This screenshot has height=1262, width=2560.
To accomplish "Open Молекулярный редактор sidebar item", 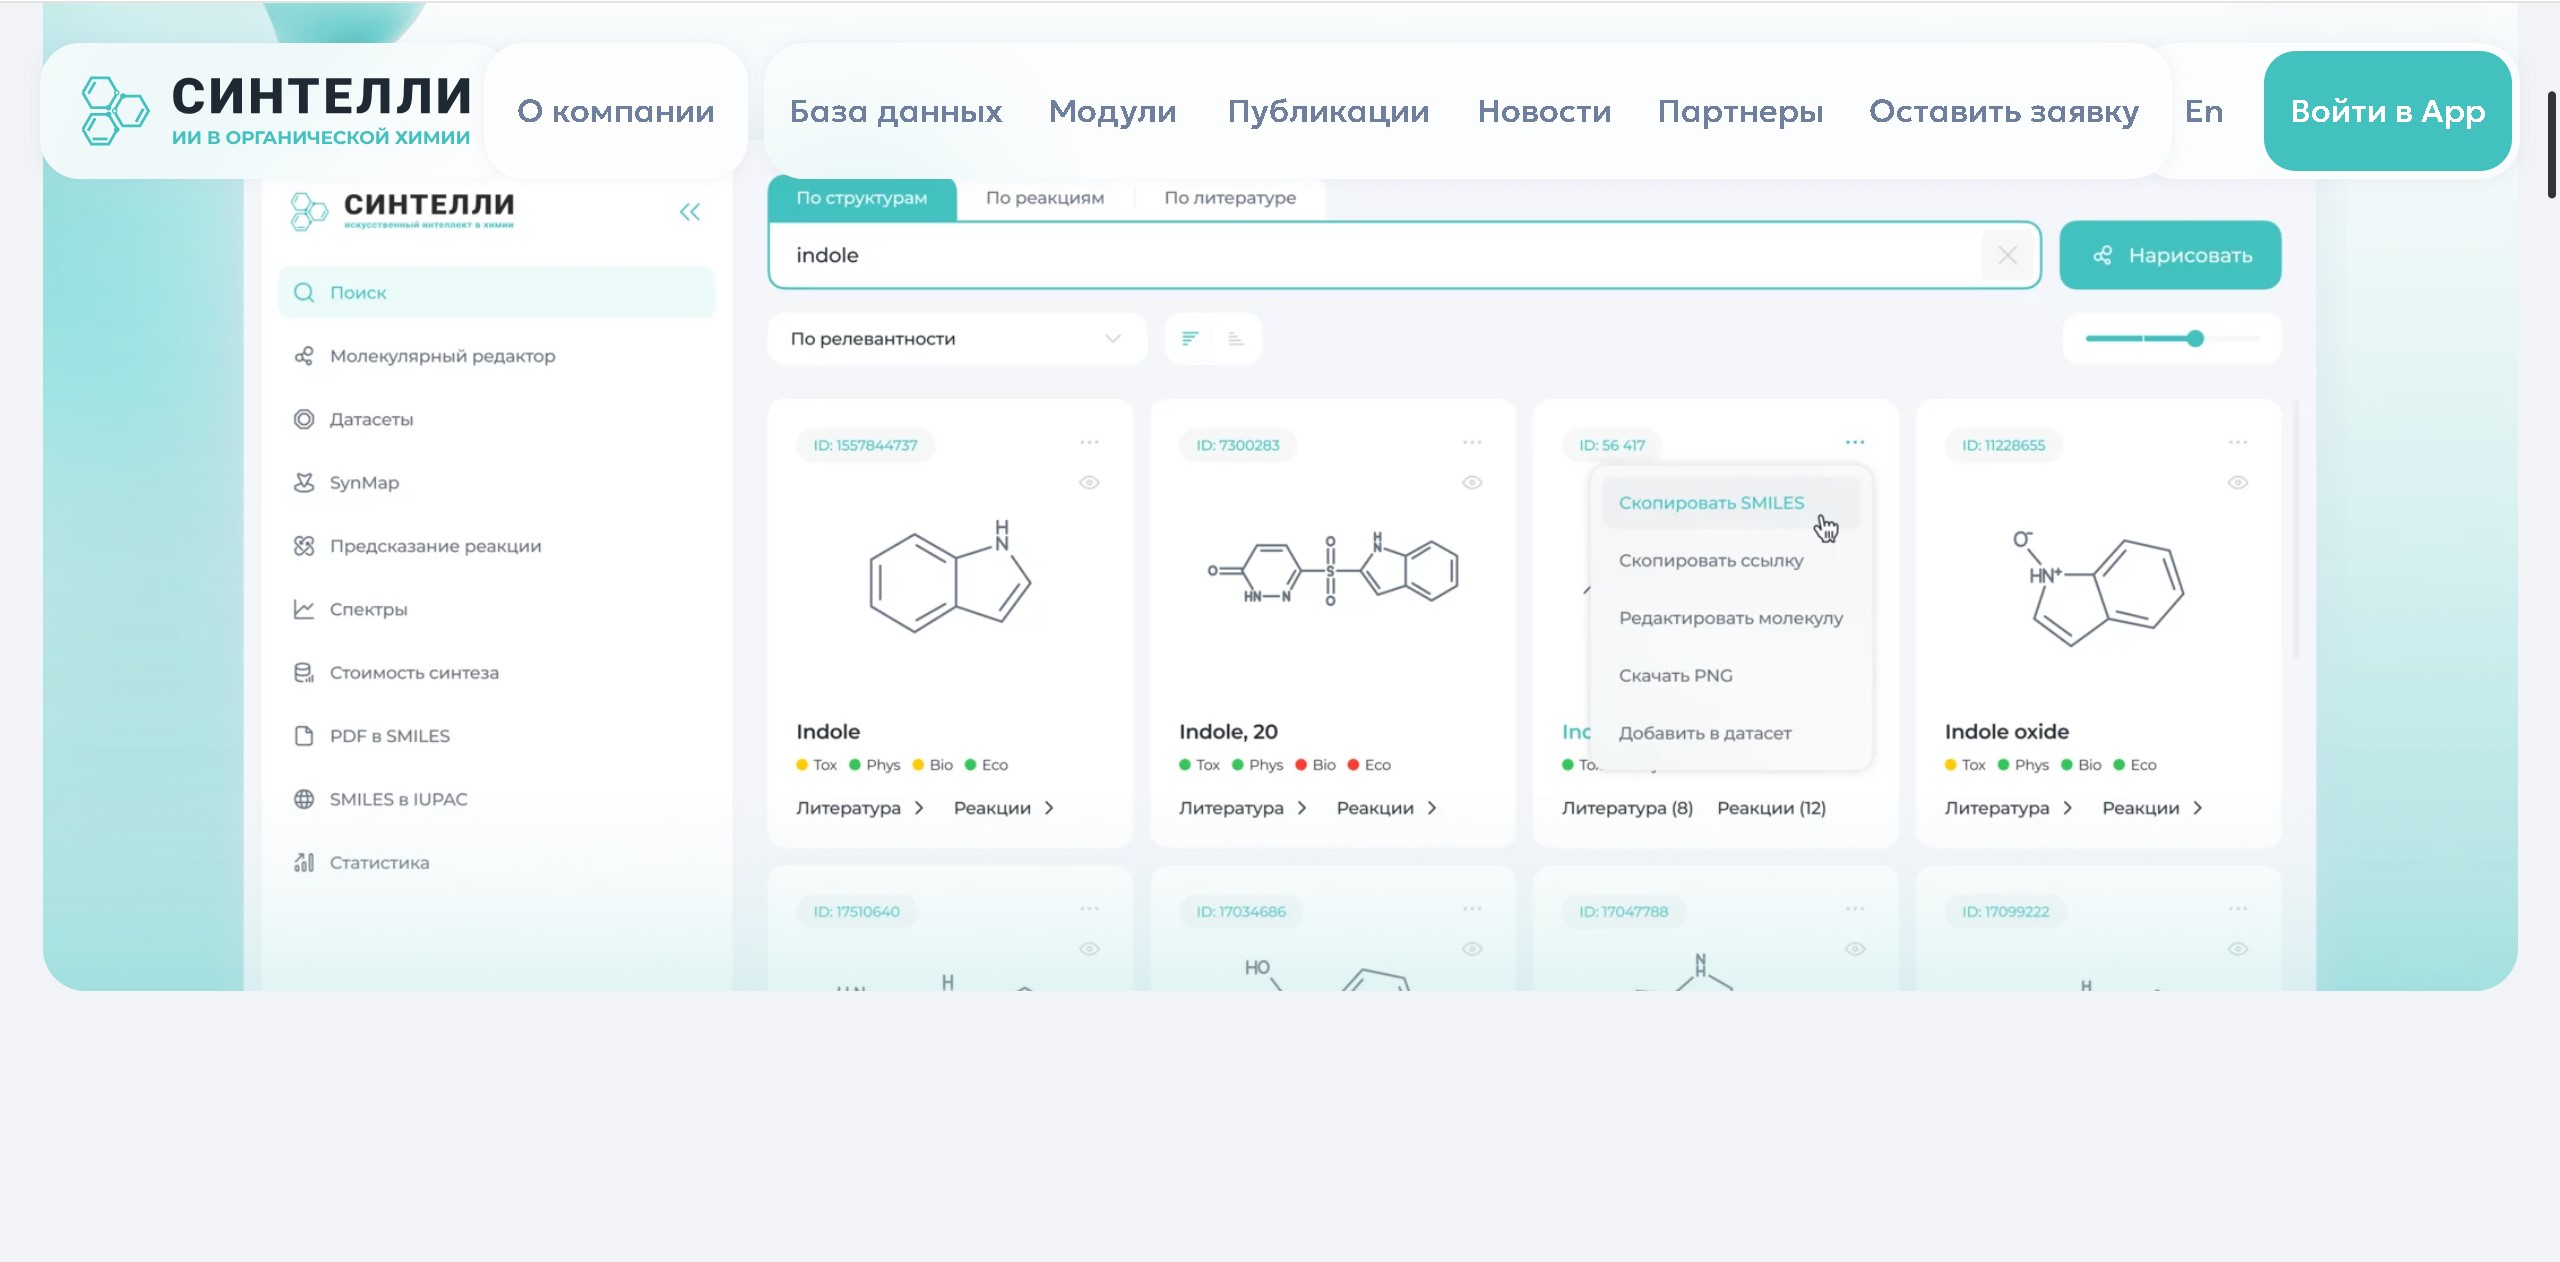I will tap(424, 356).
